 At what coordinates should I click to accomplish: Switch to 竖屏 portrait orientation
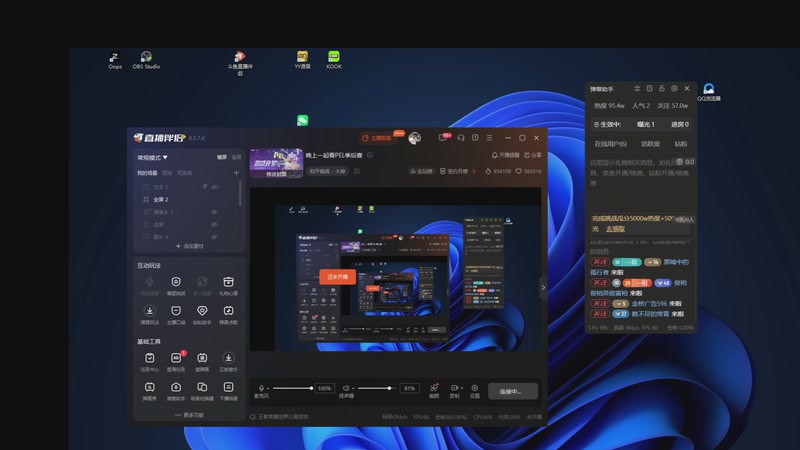pos(236,157)
